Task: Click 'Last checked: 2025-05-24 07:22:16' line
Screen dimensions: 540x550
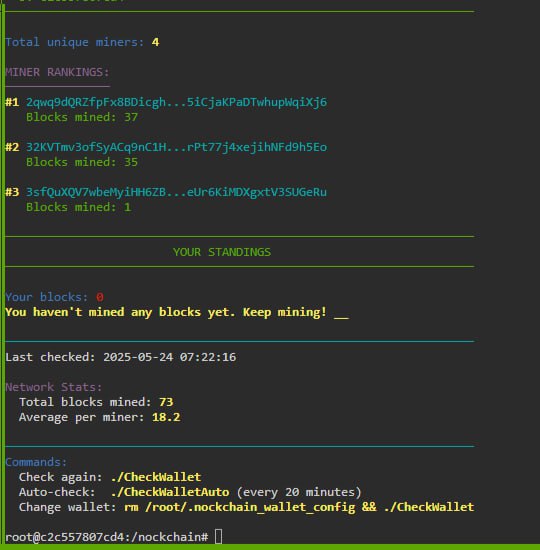Action: click(120, 357)
